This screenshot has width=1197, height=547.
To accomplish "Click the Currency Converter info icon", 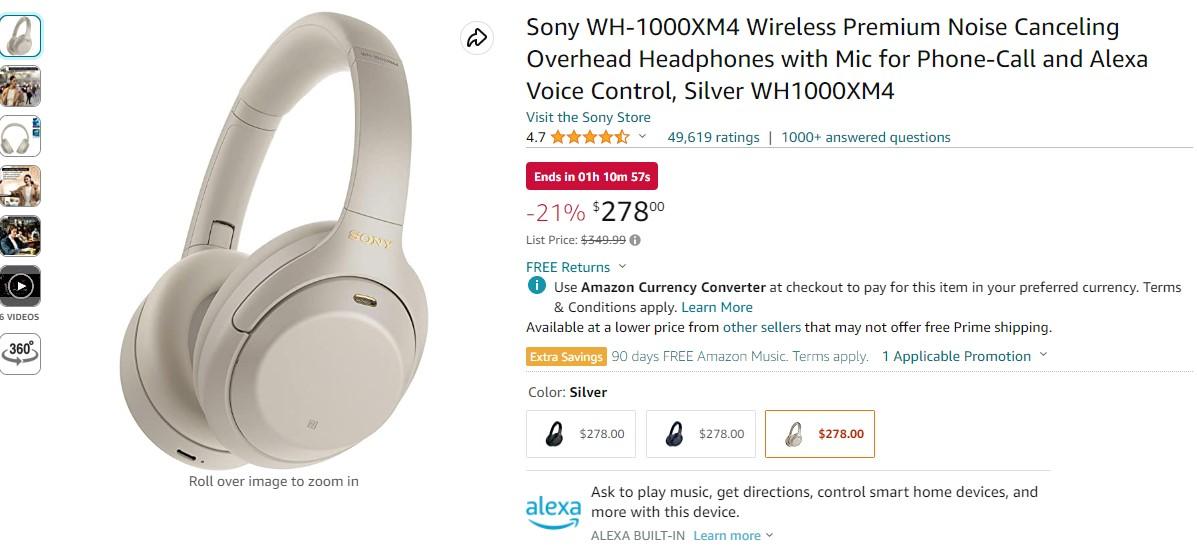I will click(x=537, y=287).
